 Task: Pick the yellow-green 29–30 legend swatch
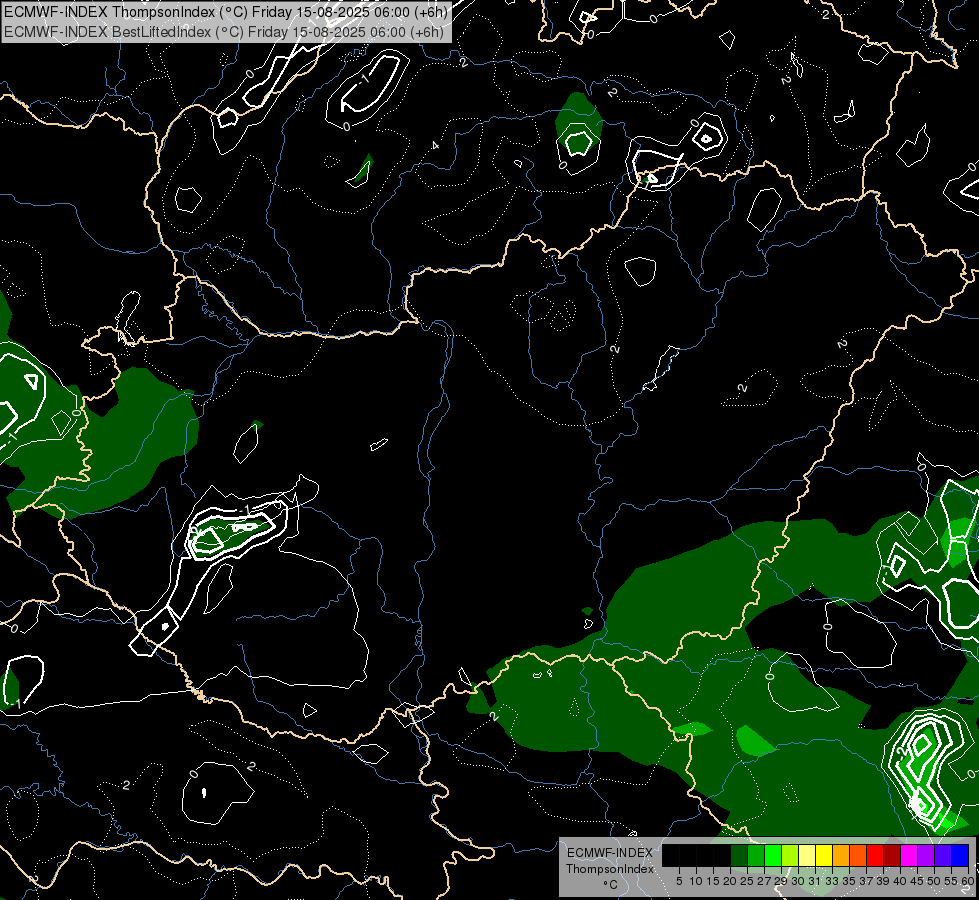tap(790, 855)
